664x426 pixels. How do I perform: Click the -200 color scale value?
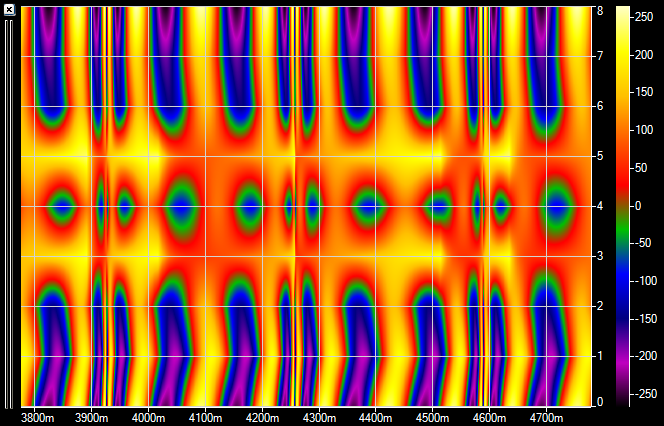(x=646, y=357)
